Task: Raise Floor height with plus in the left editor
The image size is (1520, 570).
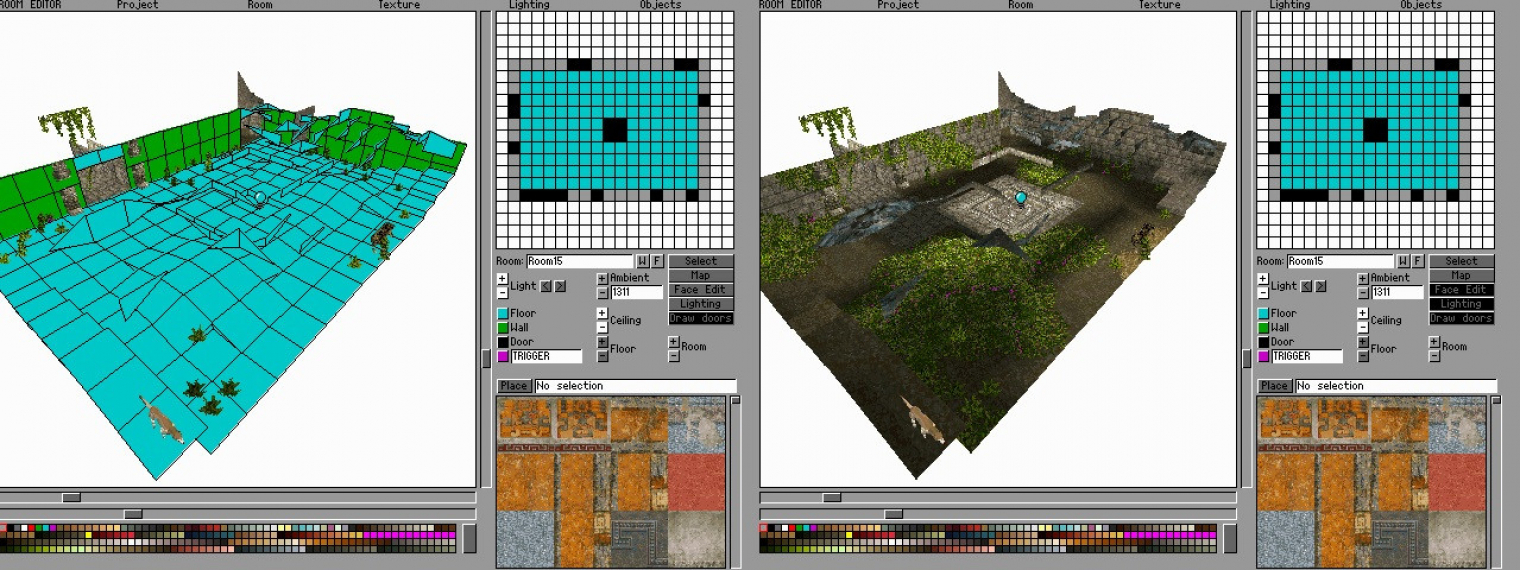Action: [x=602, y=342]
